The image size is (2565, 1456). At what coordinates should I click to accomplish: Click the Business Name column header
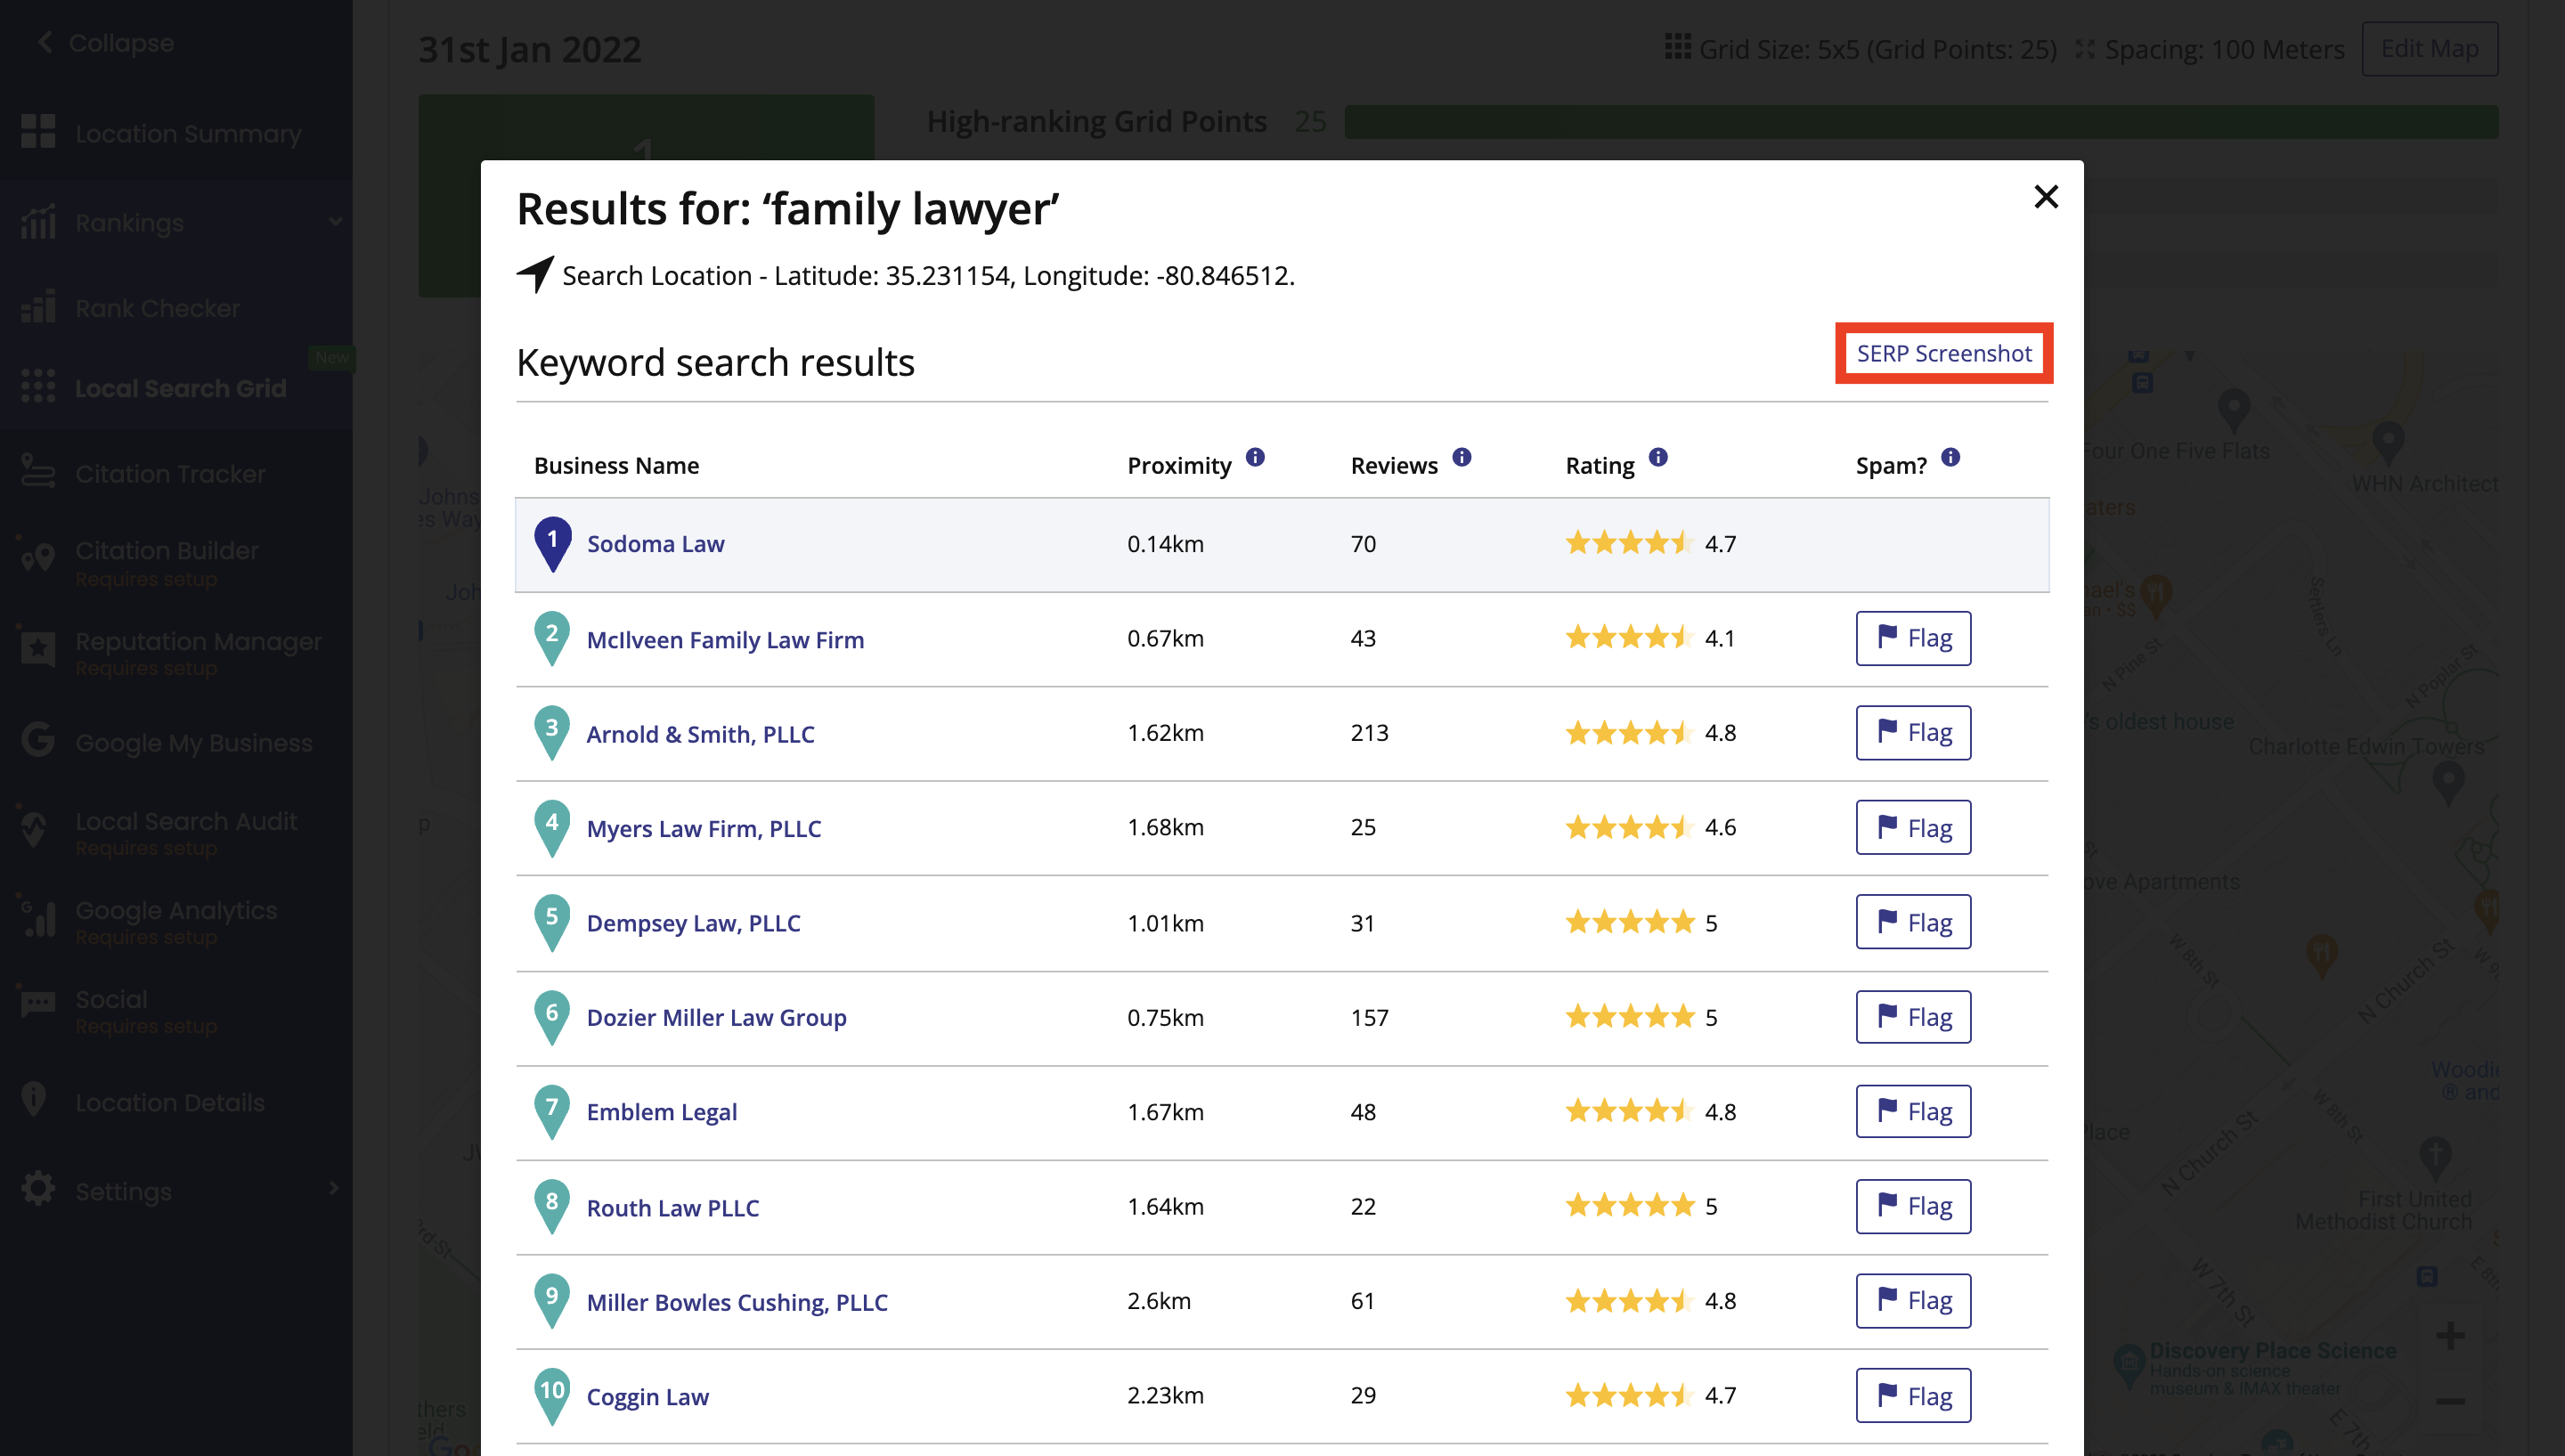[616, 465]
